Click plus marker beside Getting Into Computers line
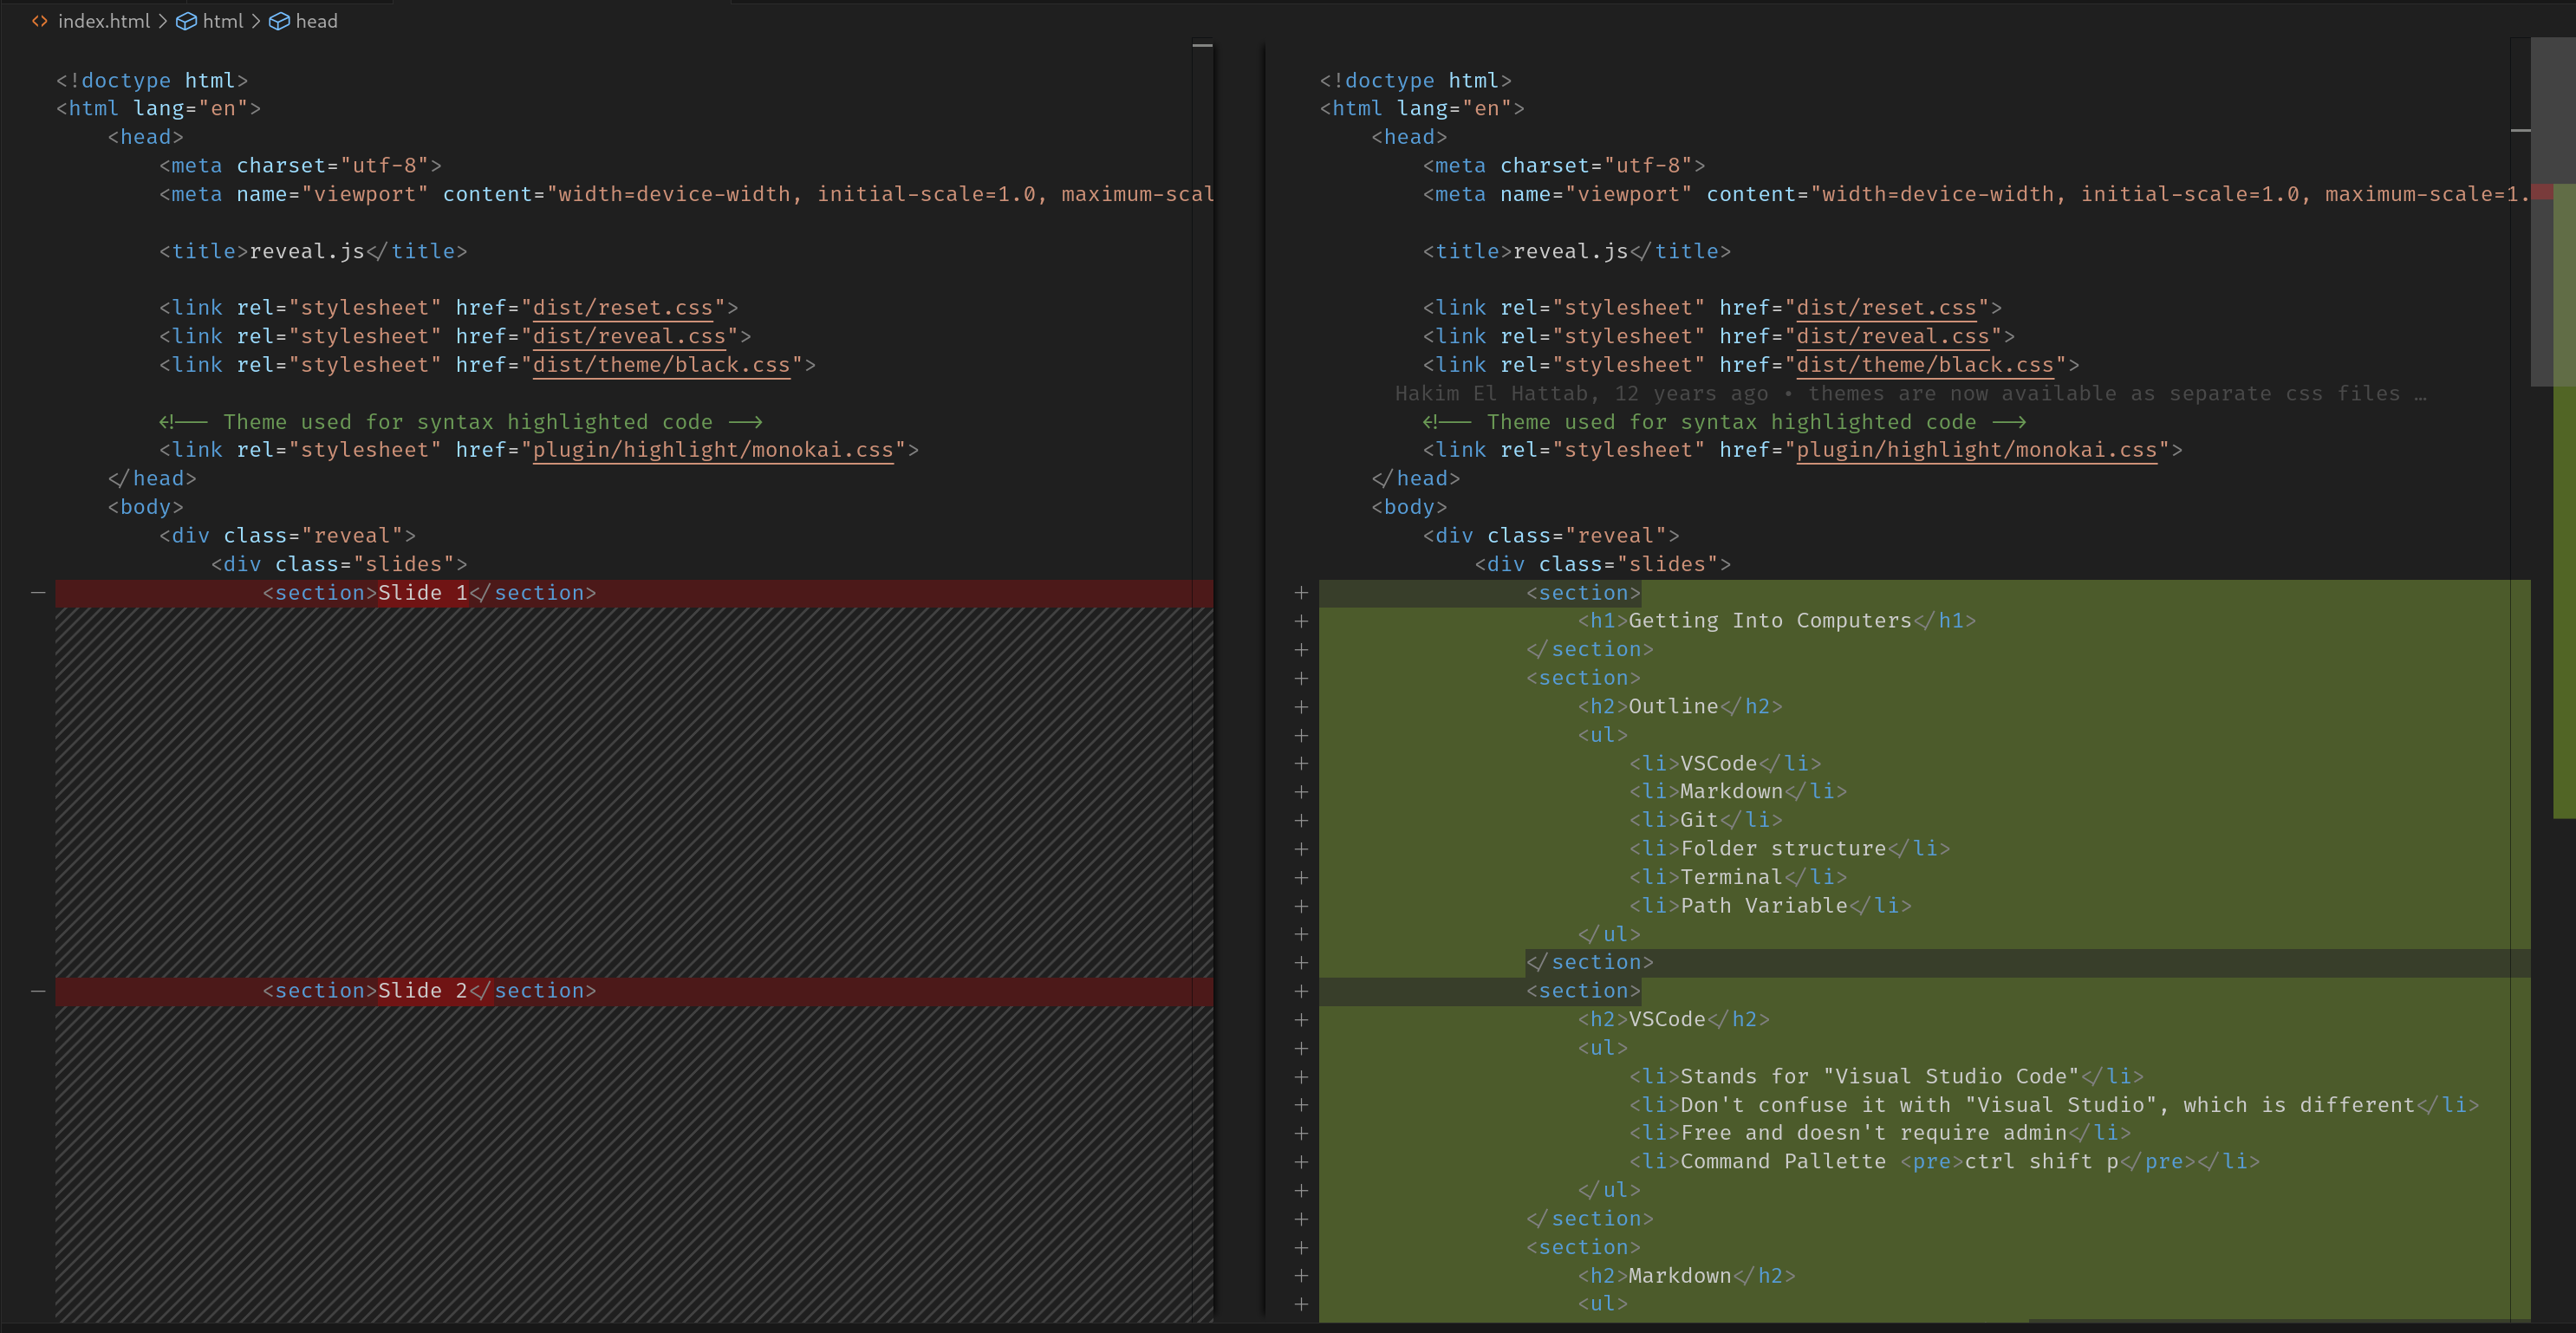The width and height of the screenshot is (2576, 1333). 1301,621
